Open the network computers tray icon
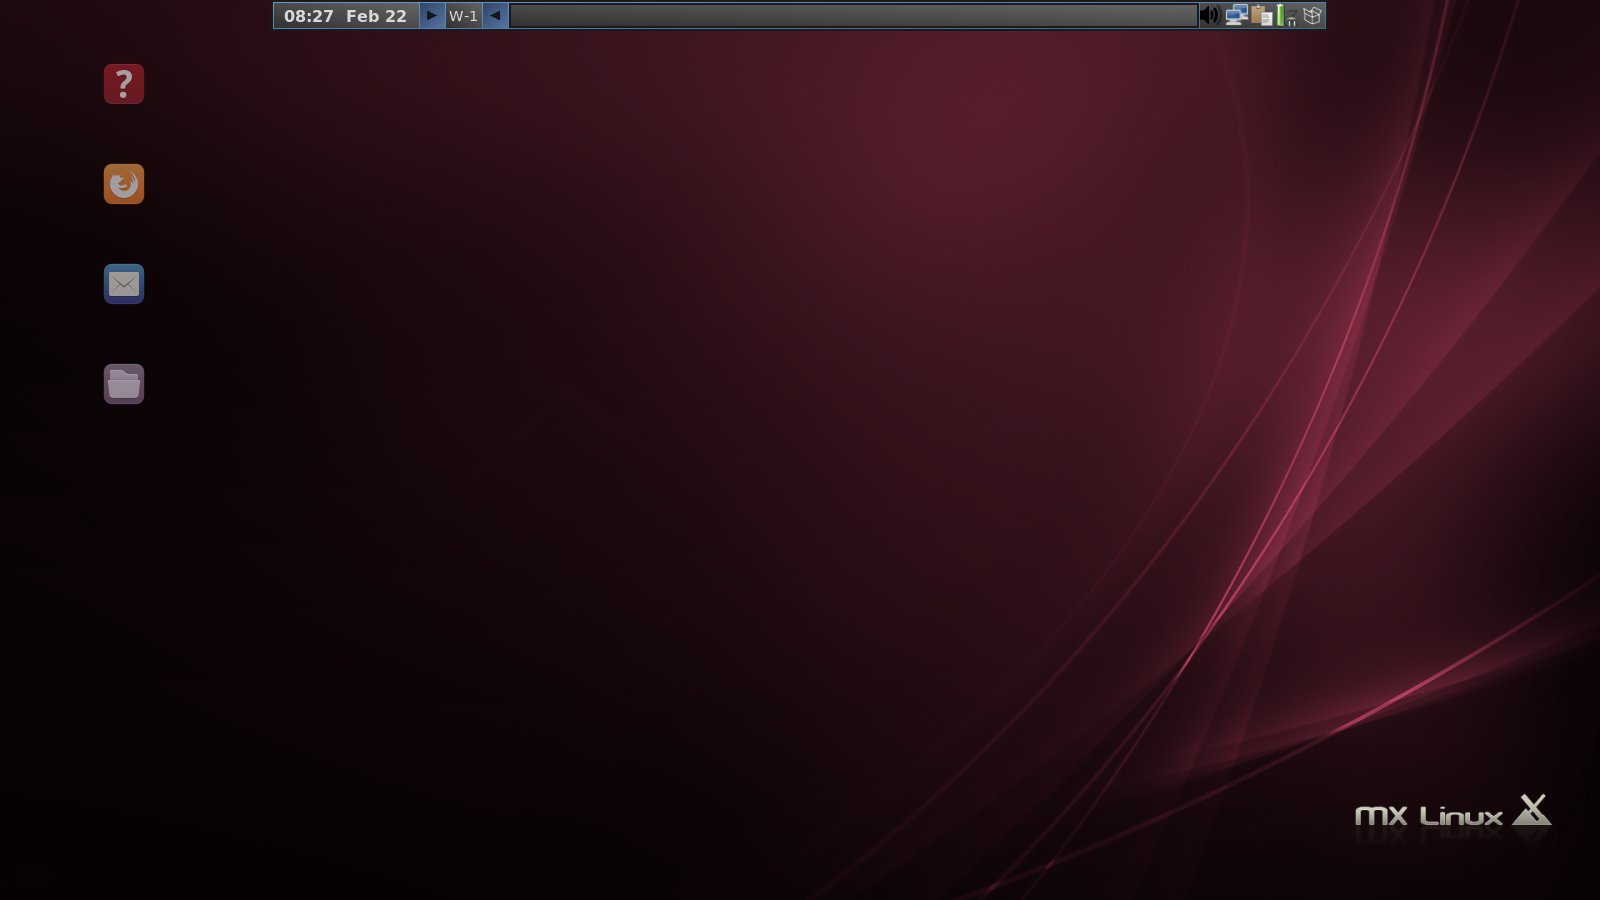Image resolution: width=1600 pixels, height=900 pixels. point(1237,15)
